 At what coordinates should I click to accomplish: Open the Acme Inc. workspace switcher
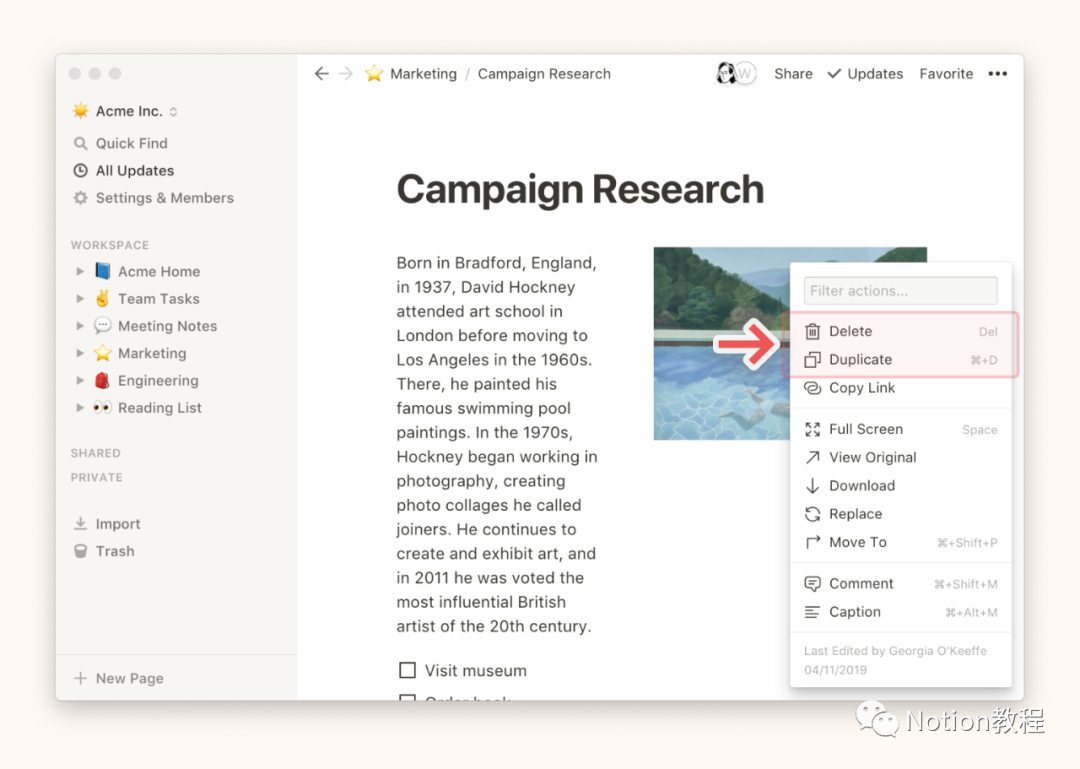point(125,112)
